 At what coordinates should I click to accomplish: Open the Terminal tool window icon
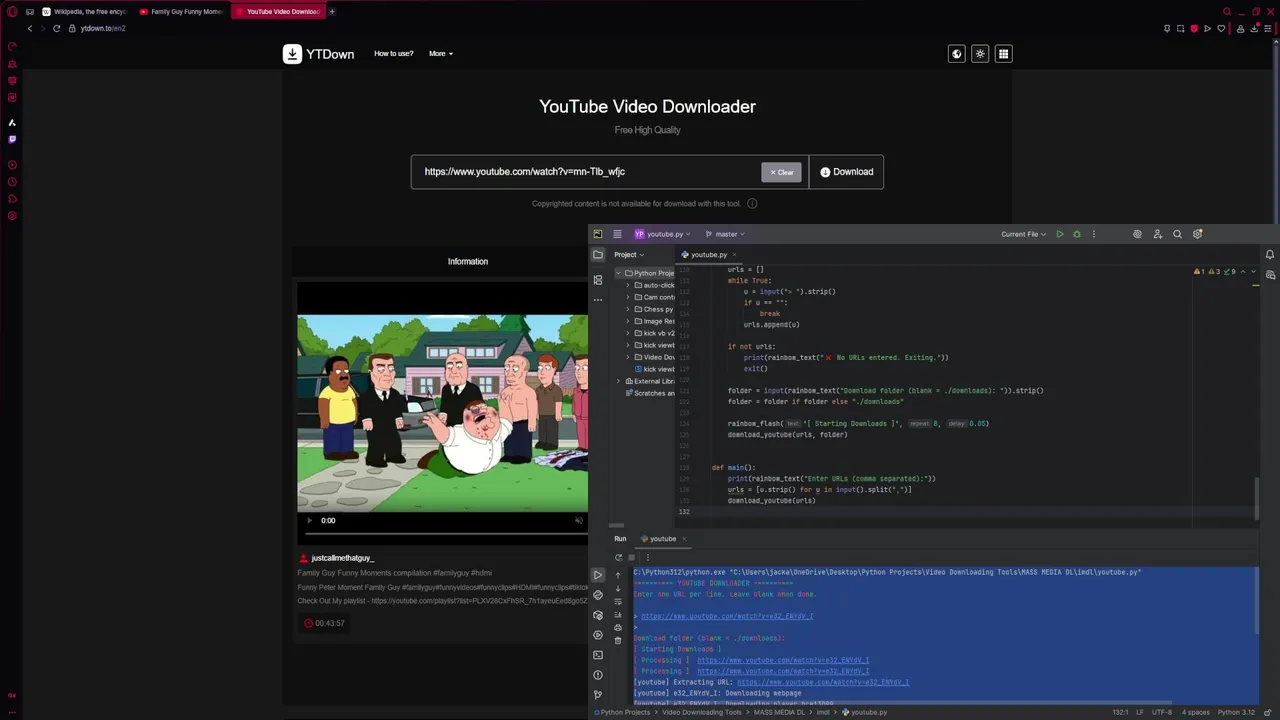pos(598,655)
